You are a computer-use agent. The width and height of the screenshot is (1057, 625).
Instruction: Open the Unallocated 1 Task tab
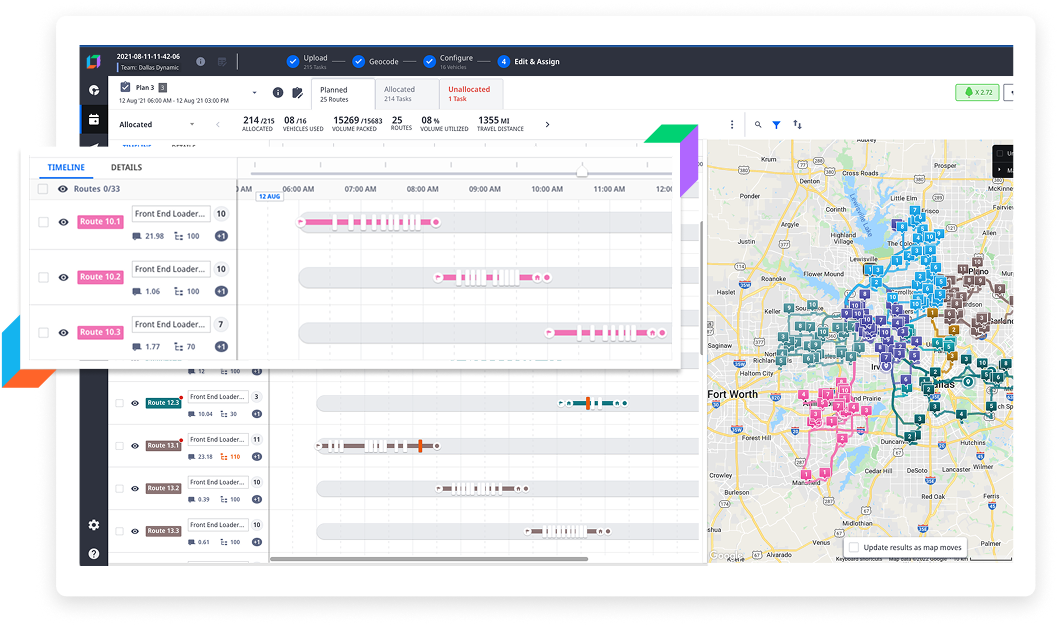coord(471,94)
